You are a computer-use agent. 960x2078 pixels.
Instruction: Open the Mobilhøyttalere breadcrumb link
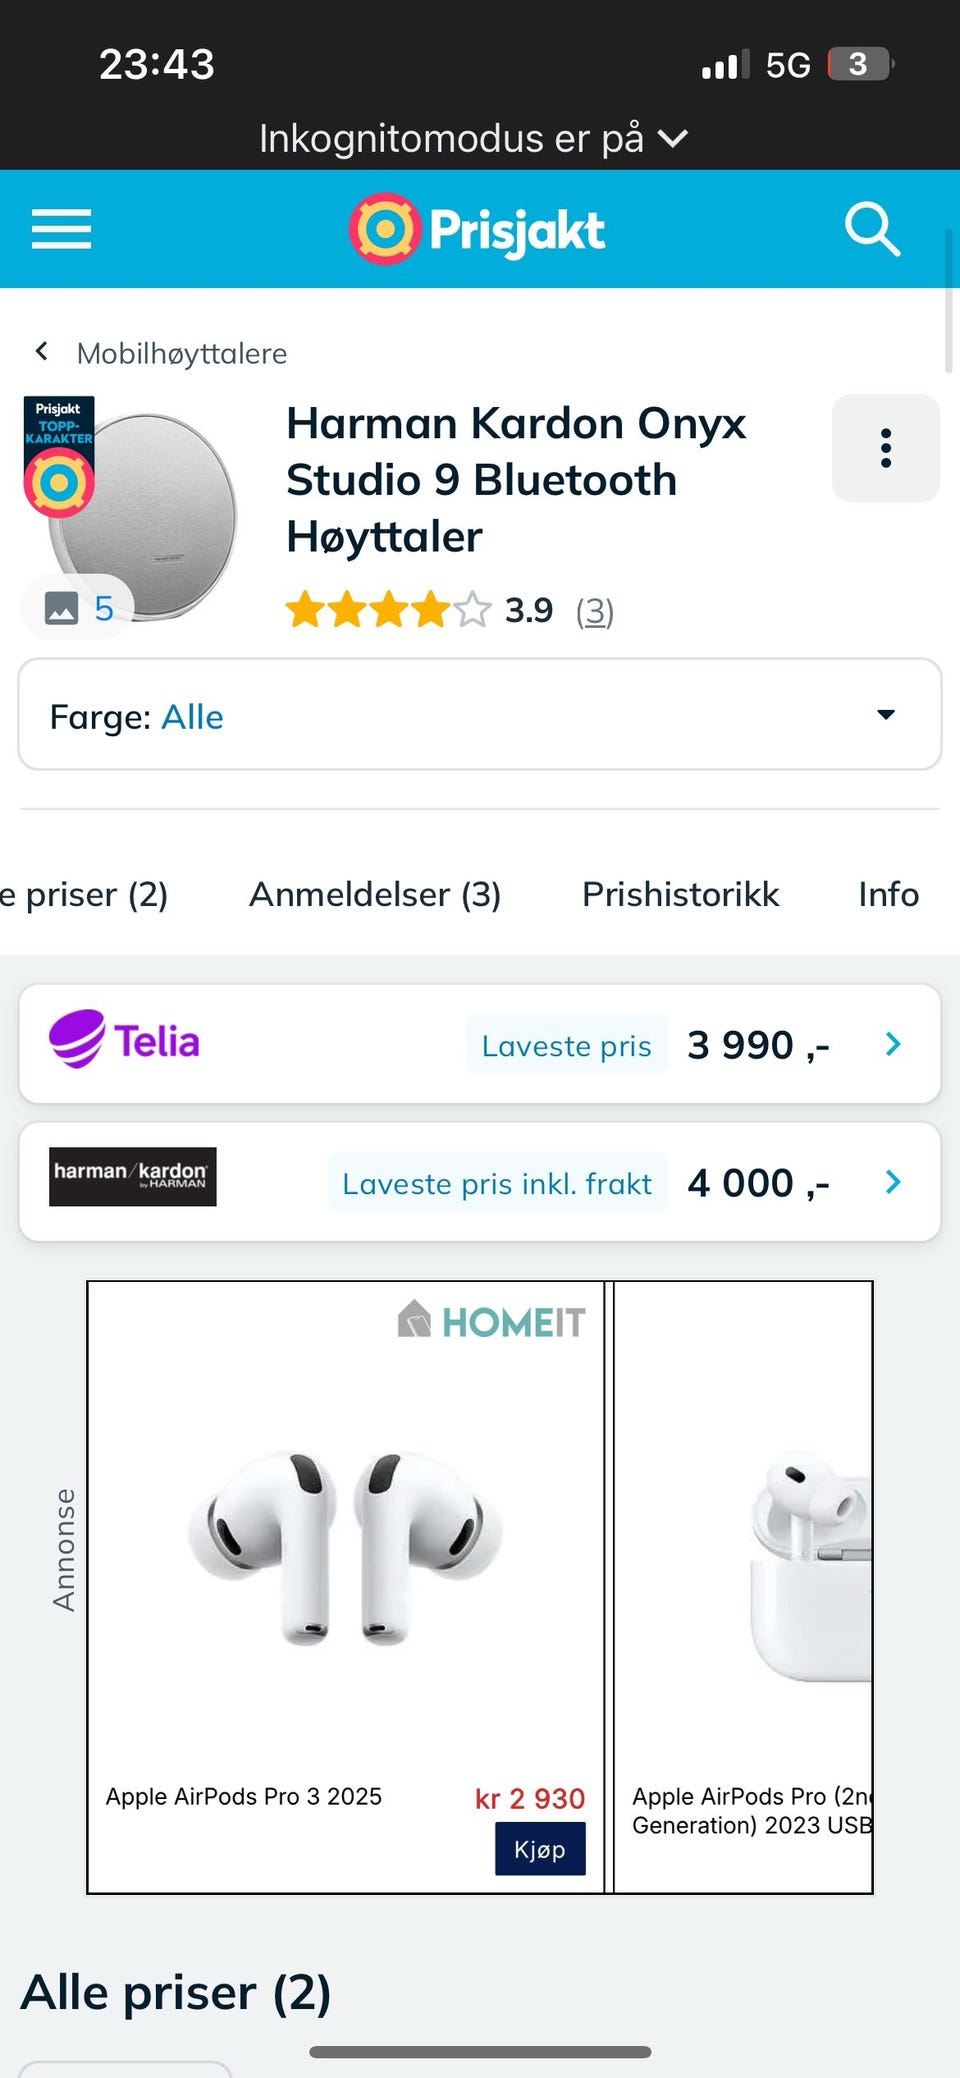(x=182, y=353)
